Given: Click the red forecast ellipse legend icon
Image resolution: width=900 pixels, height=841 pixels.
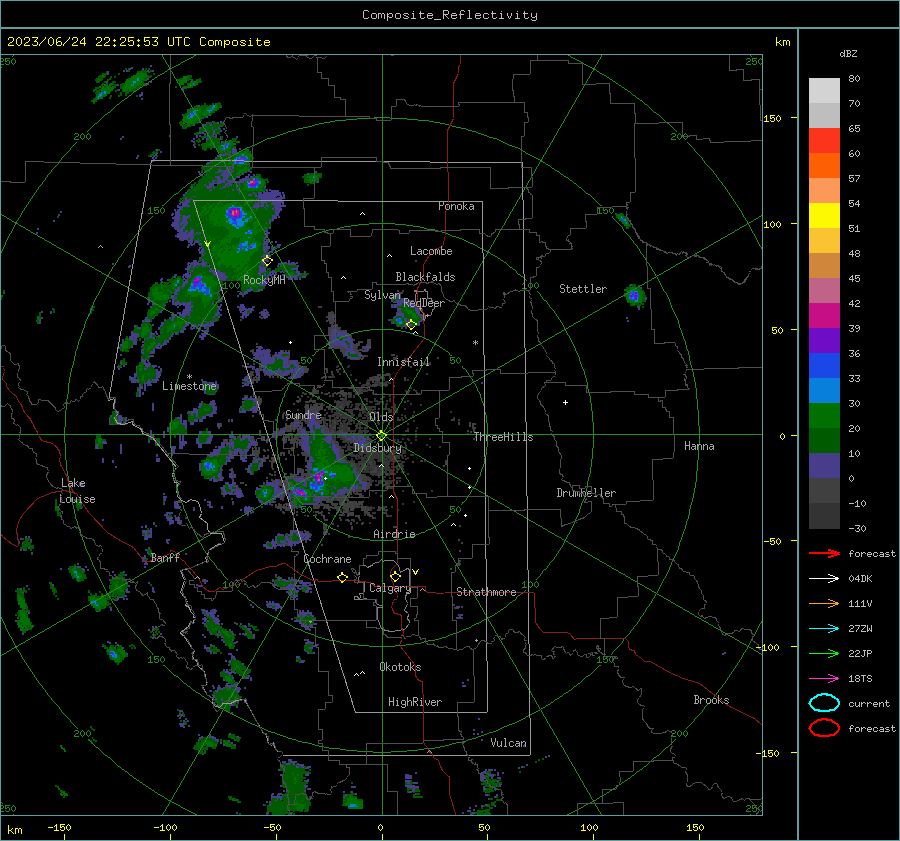Looking at the screenshot, I should 824,728.
